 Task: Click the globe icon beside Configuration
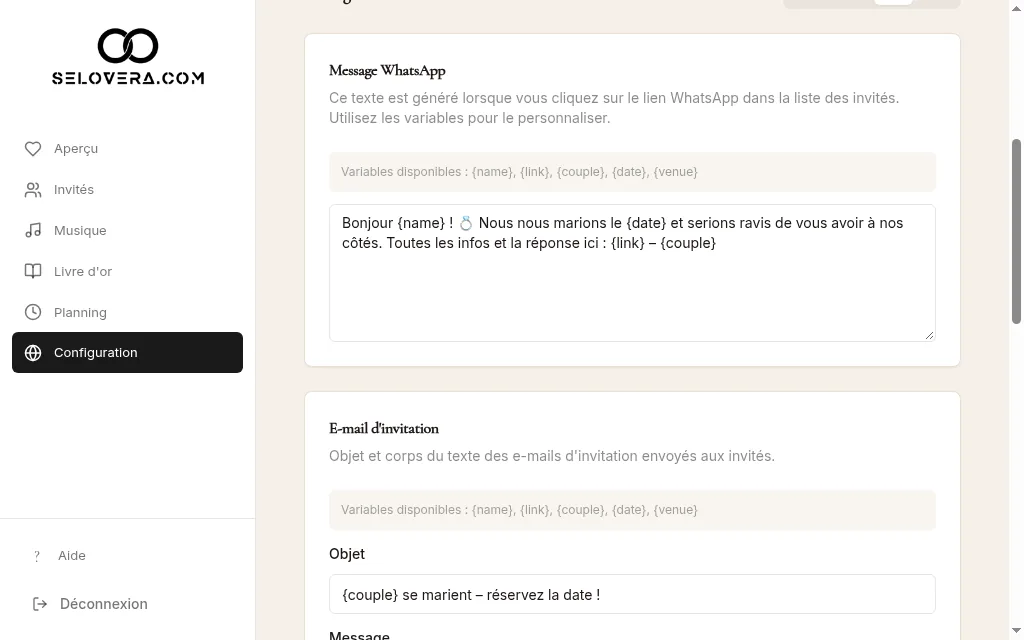tap(33, 353)
